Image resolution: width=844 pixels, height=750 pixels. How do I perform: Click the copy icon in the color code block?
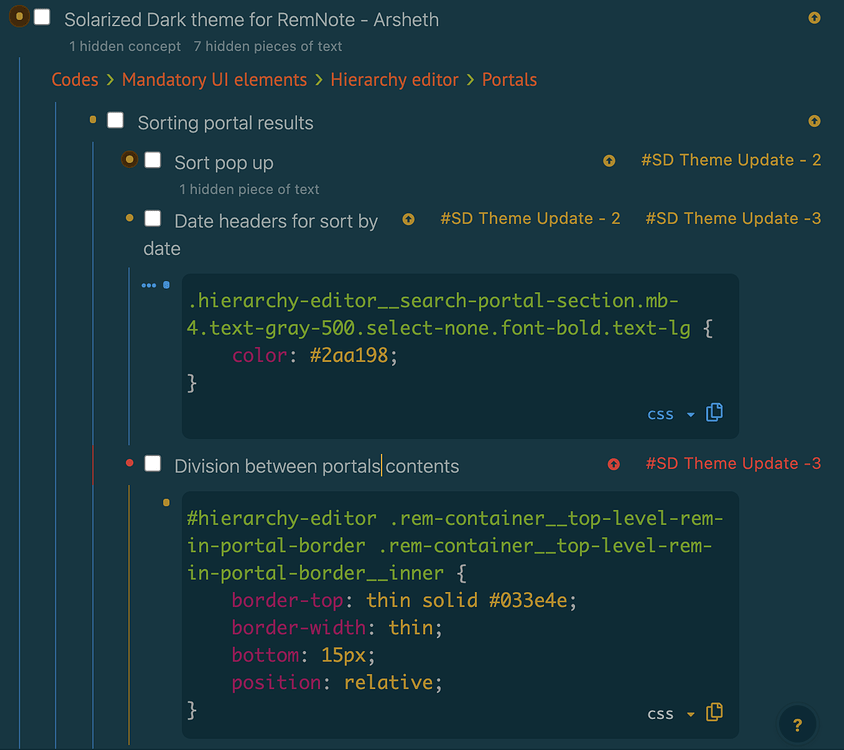[x=714, y=413]
